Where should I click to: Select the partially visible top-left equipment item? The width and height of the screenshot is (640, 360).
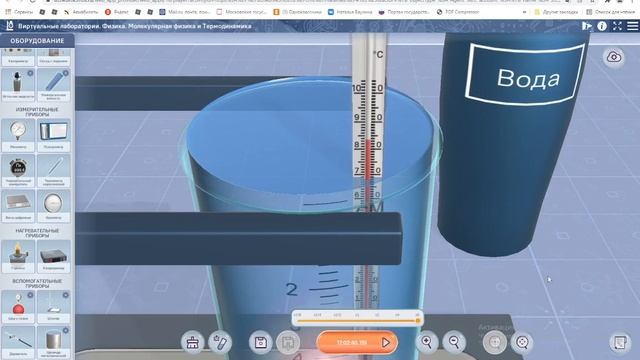18,57
